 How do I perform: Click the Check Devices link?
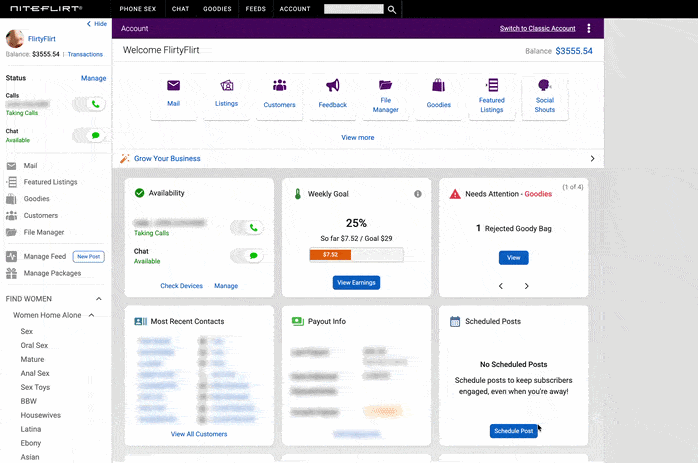point(182,286)
